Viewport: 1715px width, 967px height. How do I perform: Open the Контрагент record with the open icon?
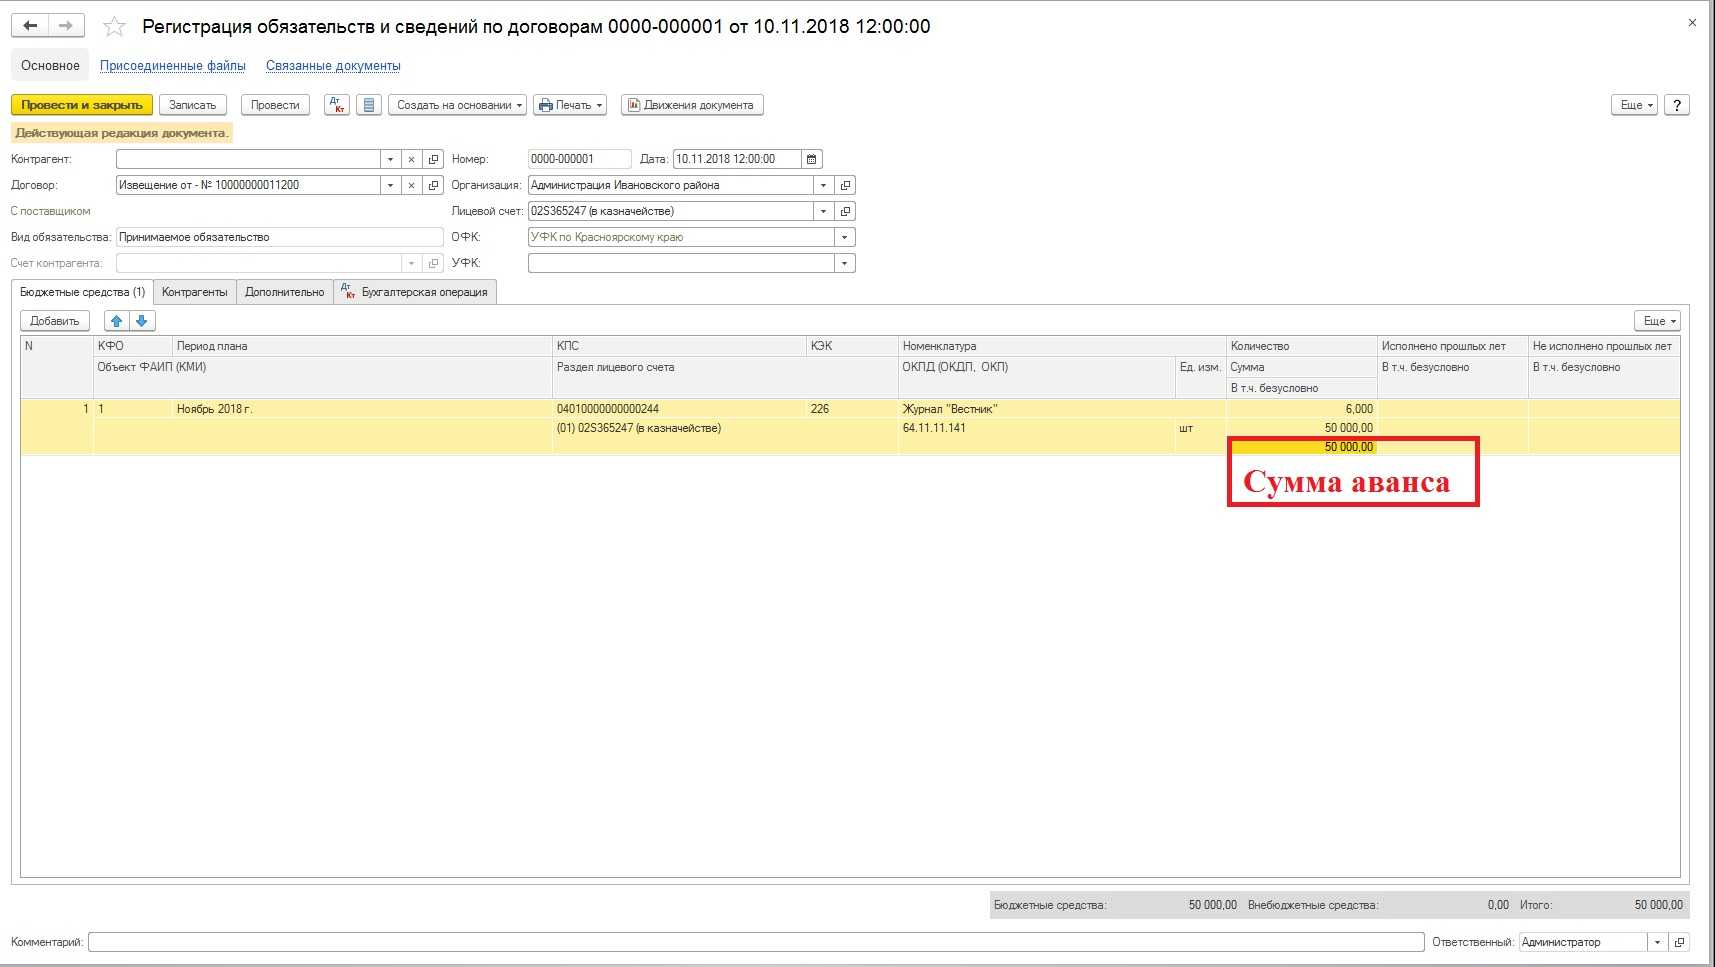(x=433, y=159)
